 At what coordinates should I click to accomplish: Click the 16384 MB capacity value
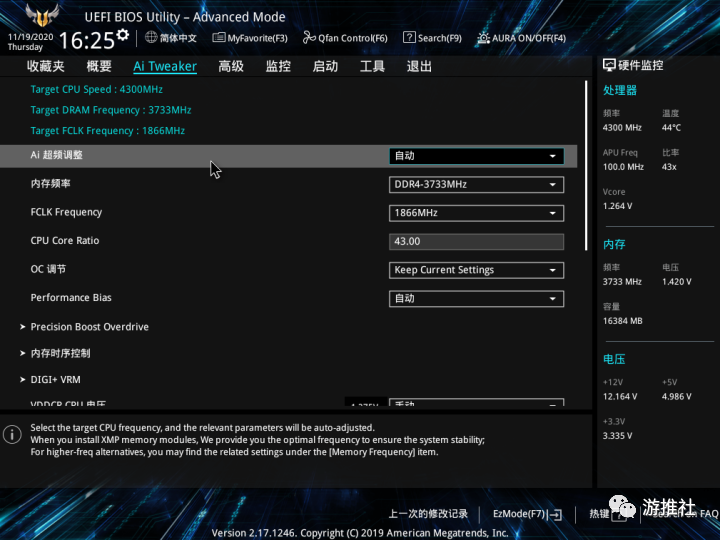(x=623, y=321)
